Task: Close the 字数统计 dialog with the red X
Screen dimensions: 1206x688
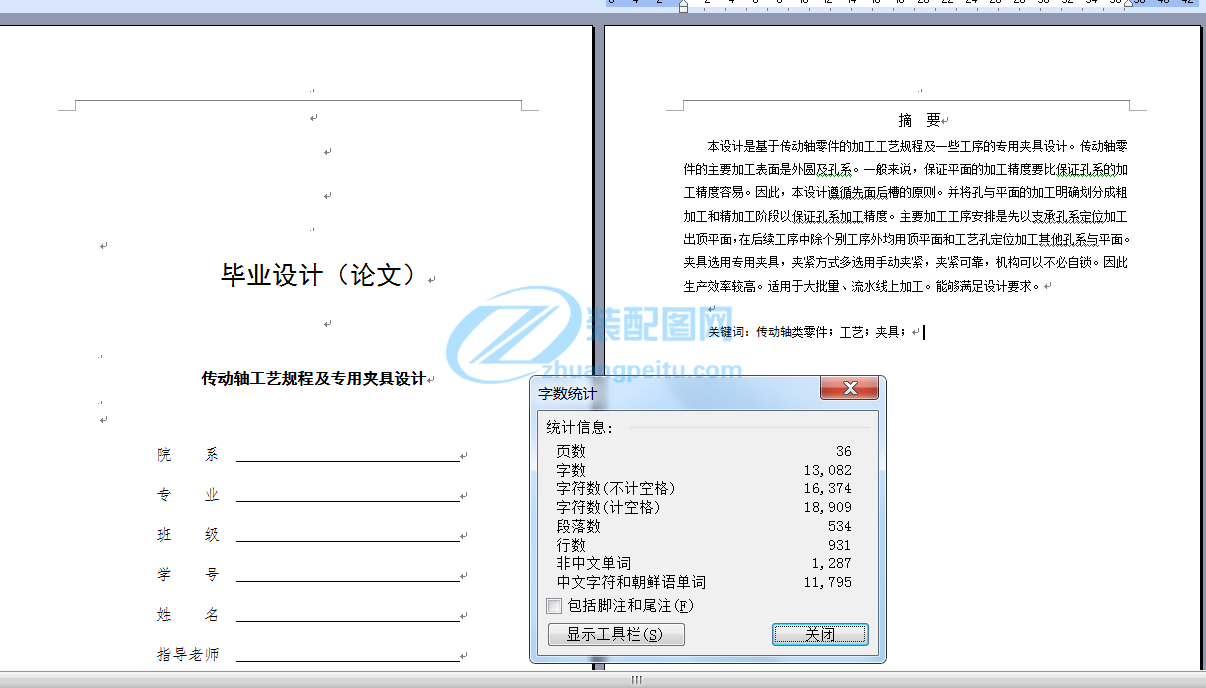Action: coord(849,388)
